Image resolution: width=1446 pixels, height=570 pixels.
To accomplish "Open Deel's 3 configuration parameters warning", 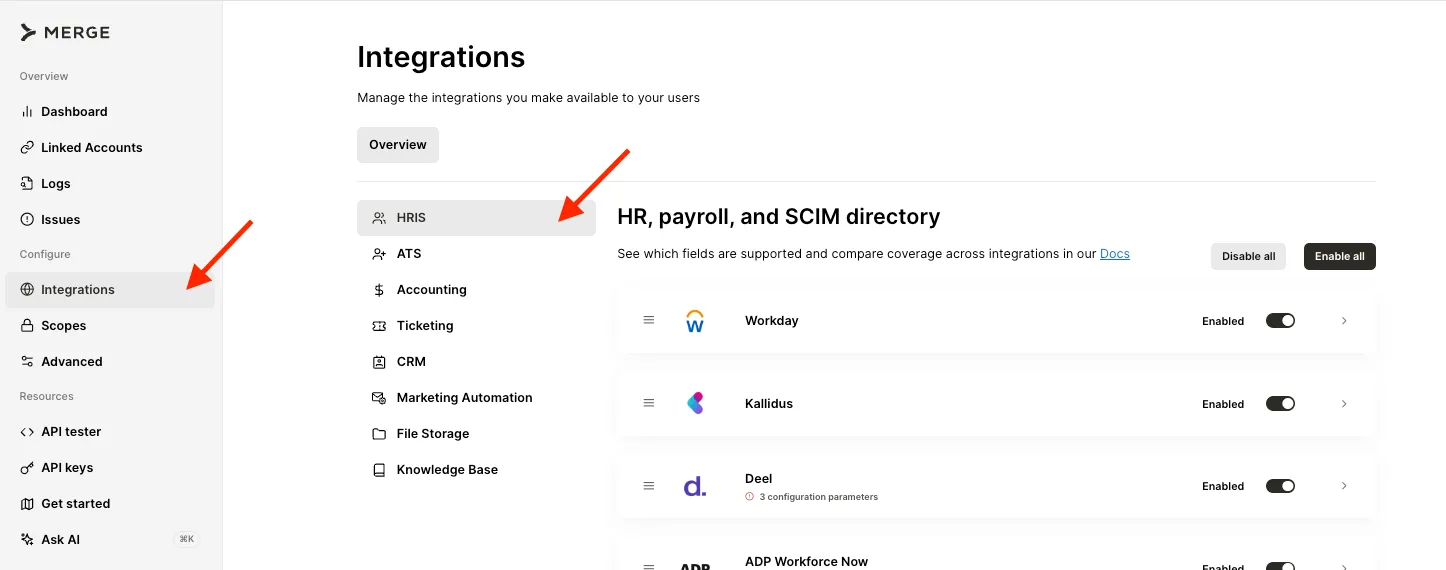I will [817, 497].
